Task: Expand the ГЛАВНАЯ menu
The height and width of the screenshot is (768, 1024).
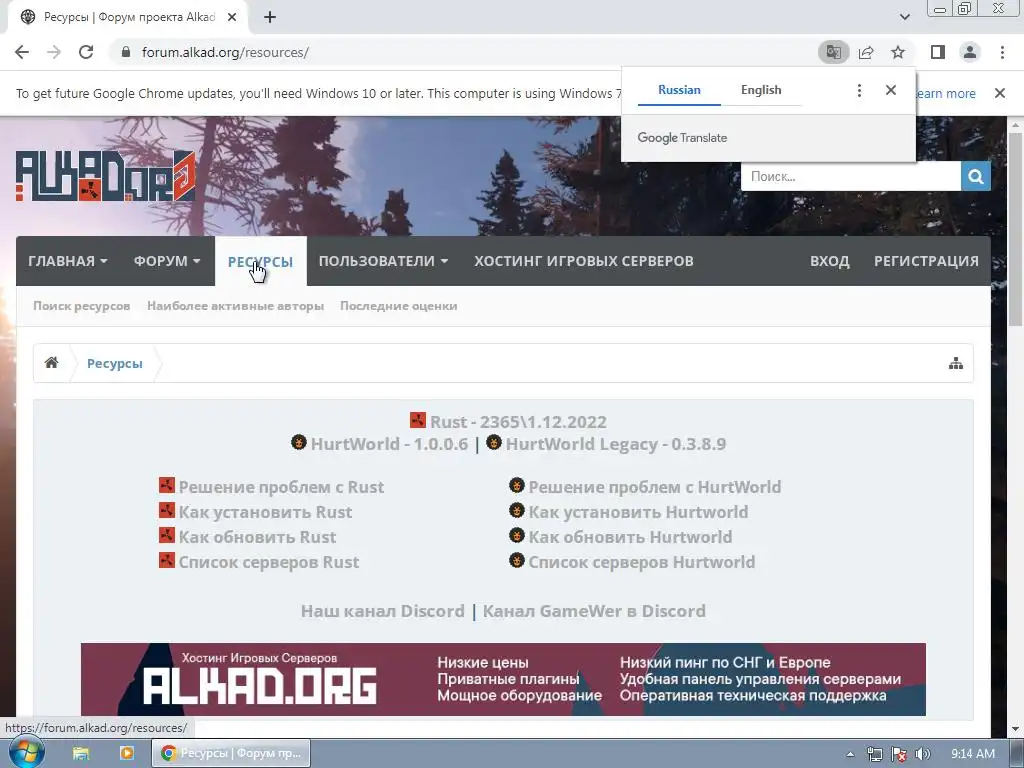Action: tap(67, 261)
